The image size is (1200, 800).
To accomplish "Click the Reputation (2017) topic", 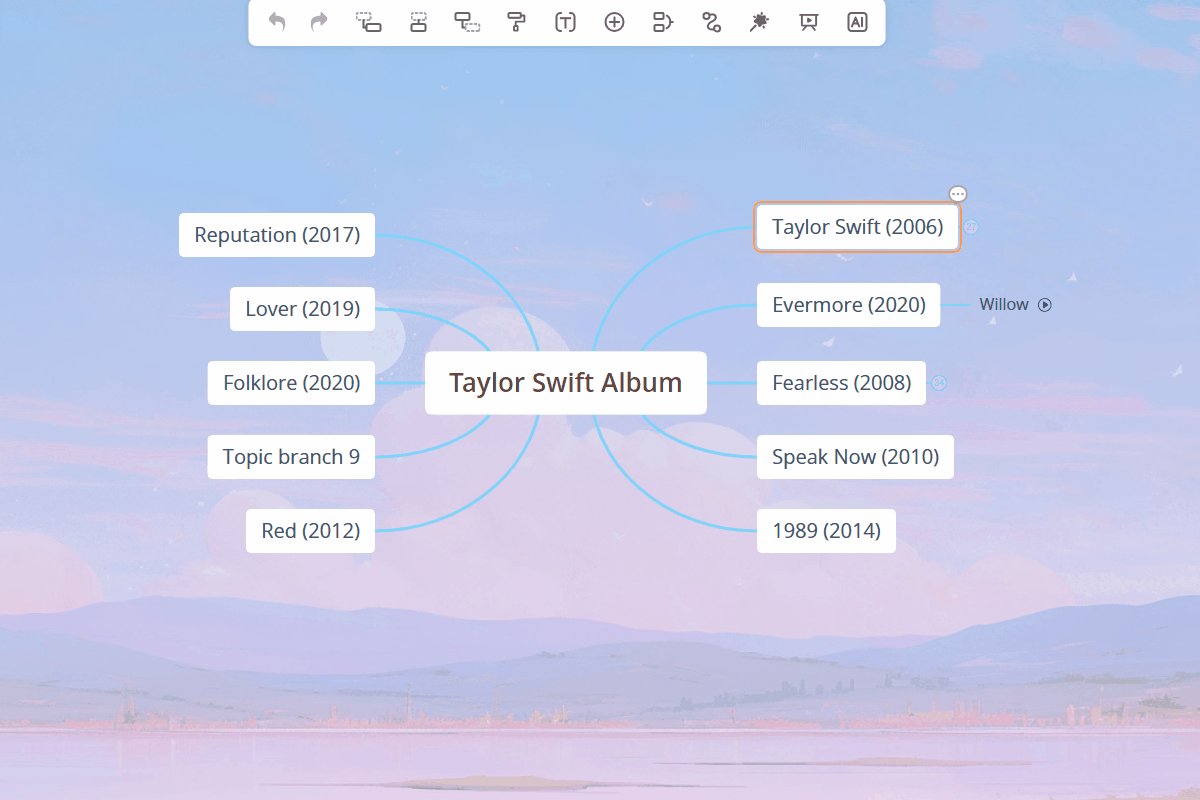I will pyautogui.click(x=277, y=235).
